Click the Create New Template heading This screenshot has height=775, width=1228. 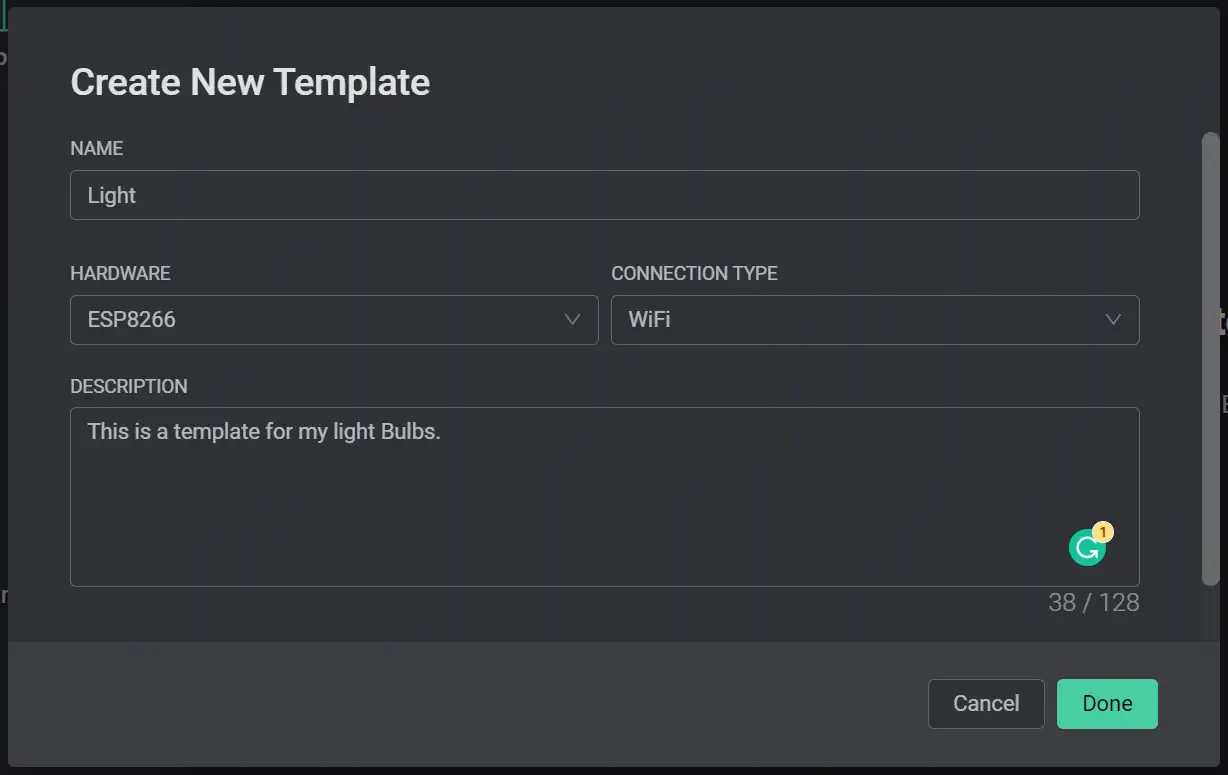[250, 82]
